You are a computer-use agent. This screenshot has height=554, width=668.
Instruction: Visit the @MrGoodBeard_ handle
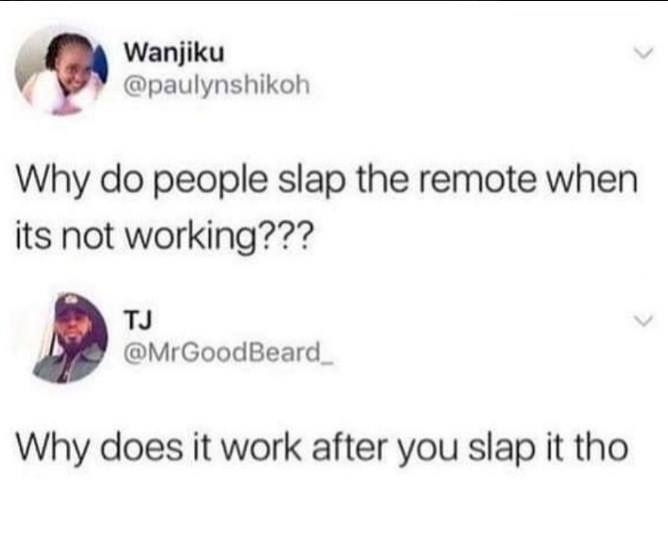click(x=229, y=352)
